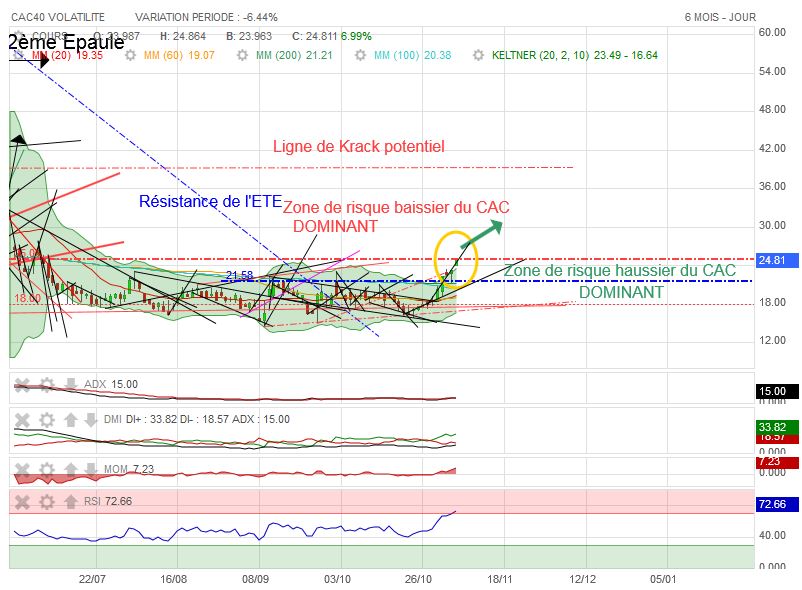Viewport: 802px width, 590px height.
Task: Click the MM (60) 19.07 label
Action: click(x=179, y=55)
